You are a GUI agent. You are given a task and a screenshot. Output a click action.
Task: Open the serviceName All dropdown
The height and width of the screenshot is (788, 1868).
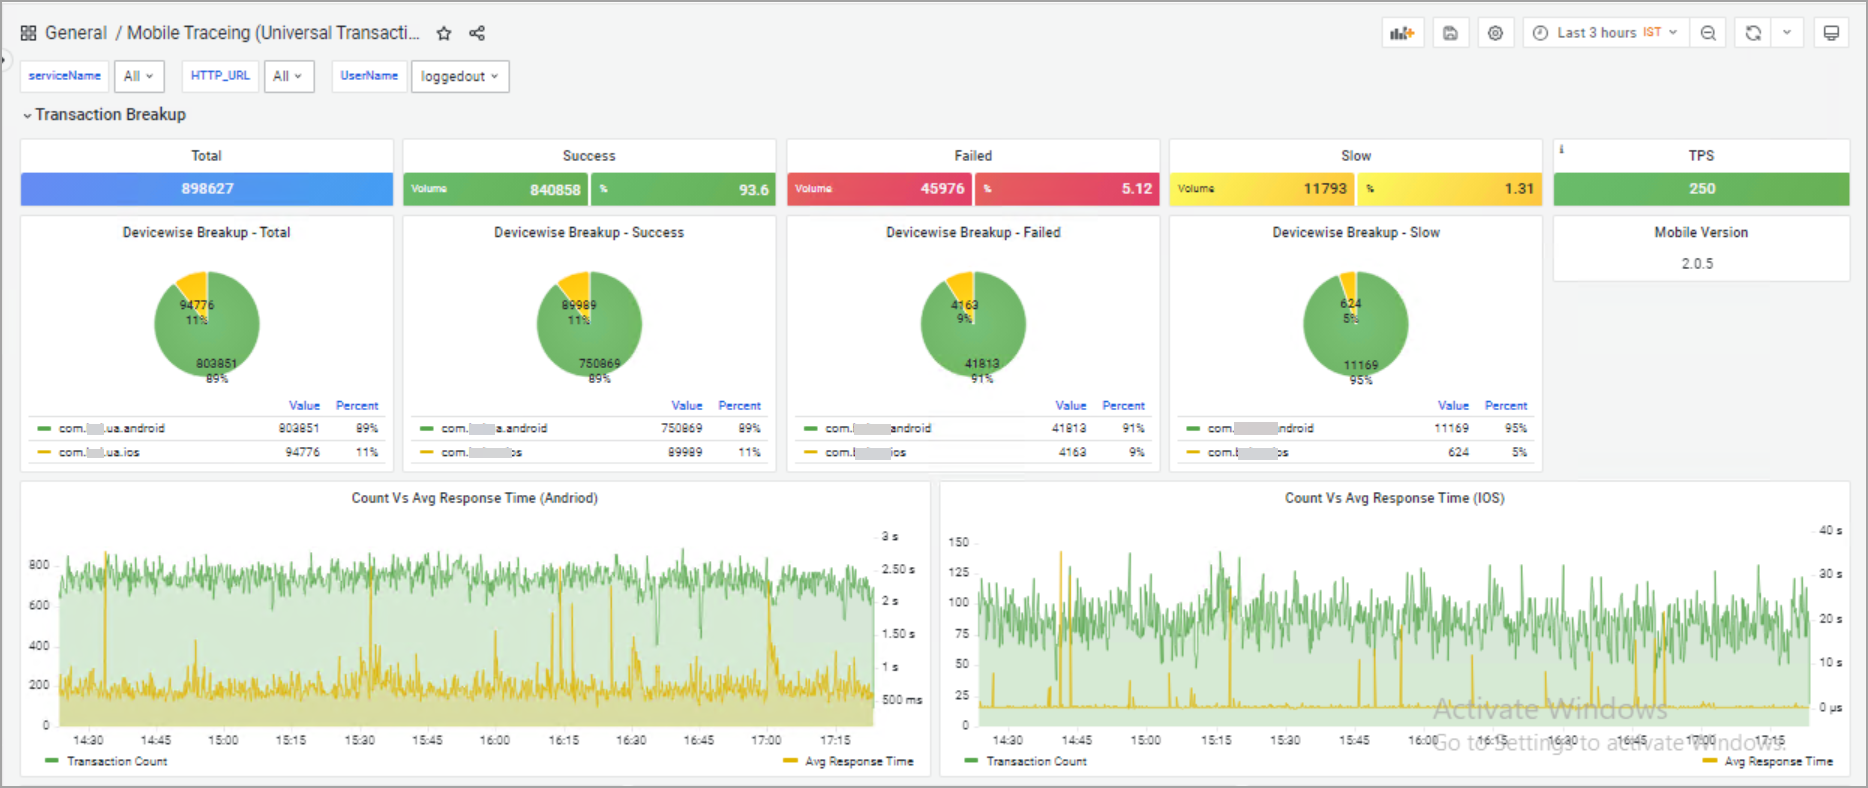point(139,76)
